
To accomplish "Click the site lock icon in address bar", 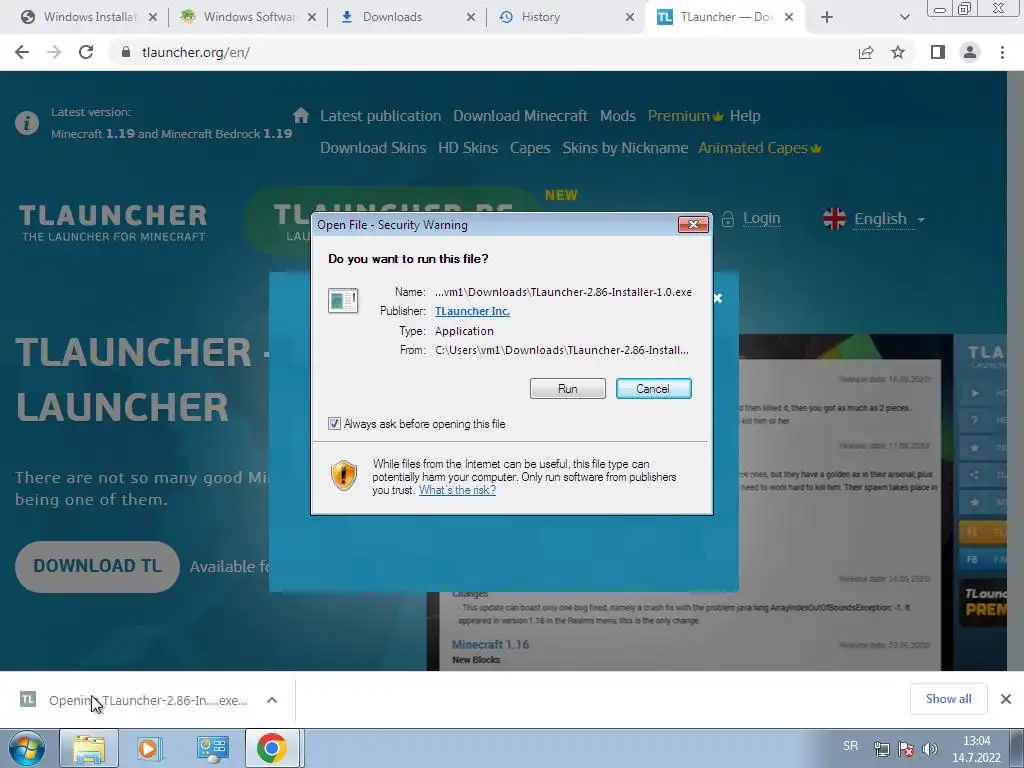I will pyautogui.click(x=126, y=52).
